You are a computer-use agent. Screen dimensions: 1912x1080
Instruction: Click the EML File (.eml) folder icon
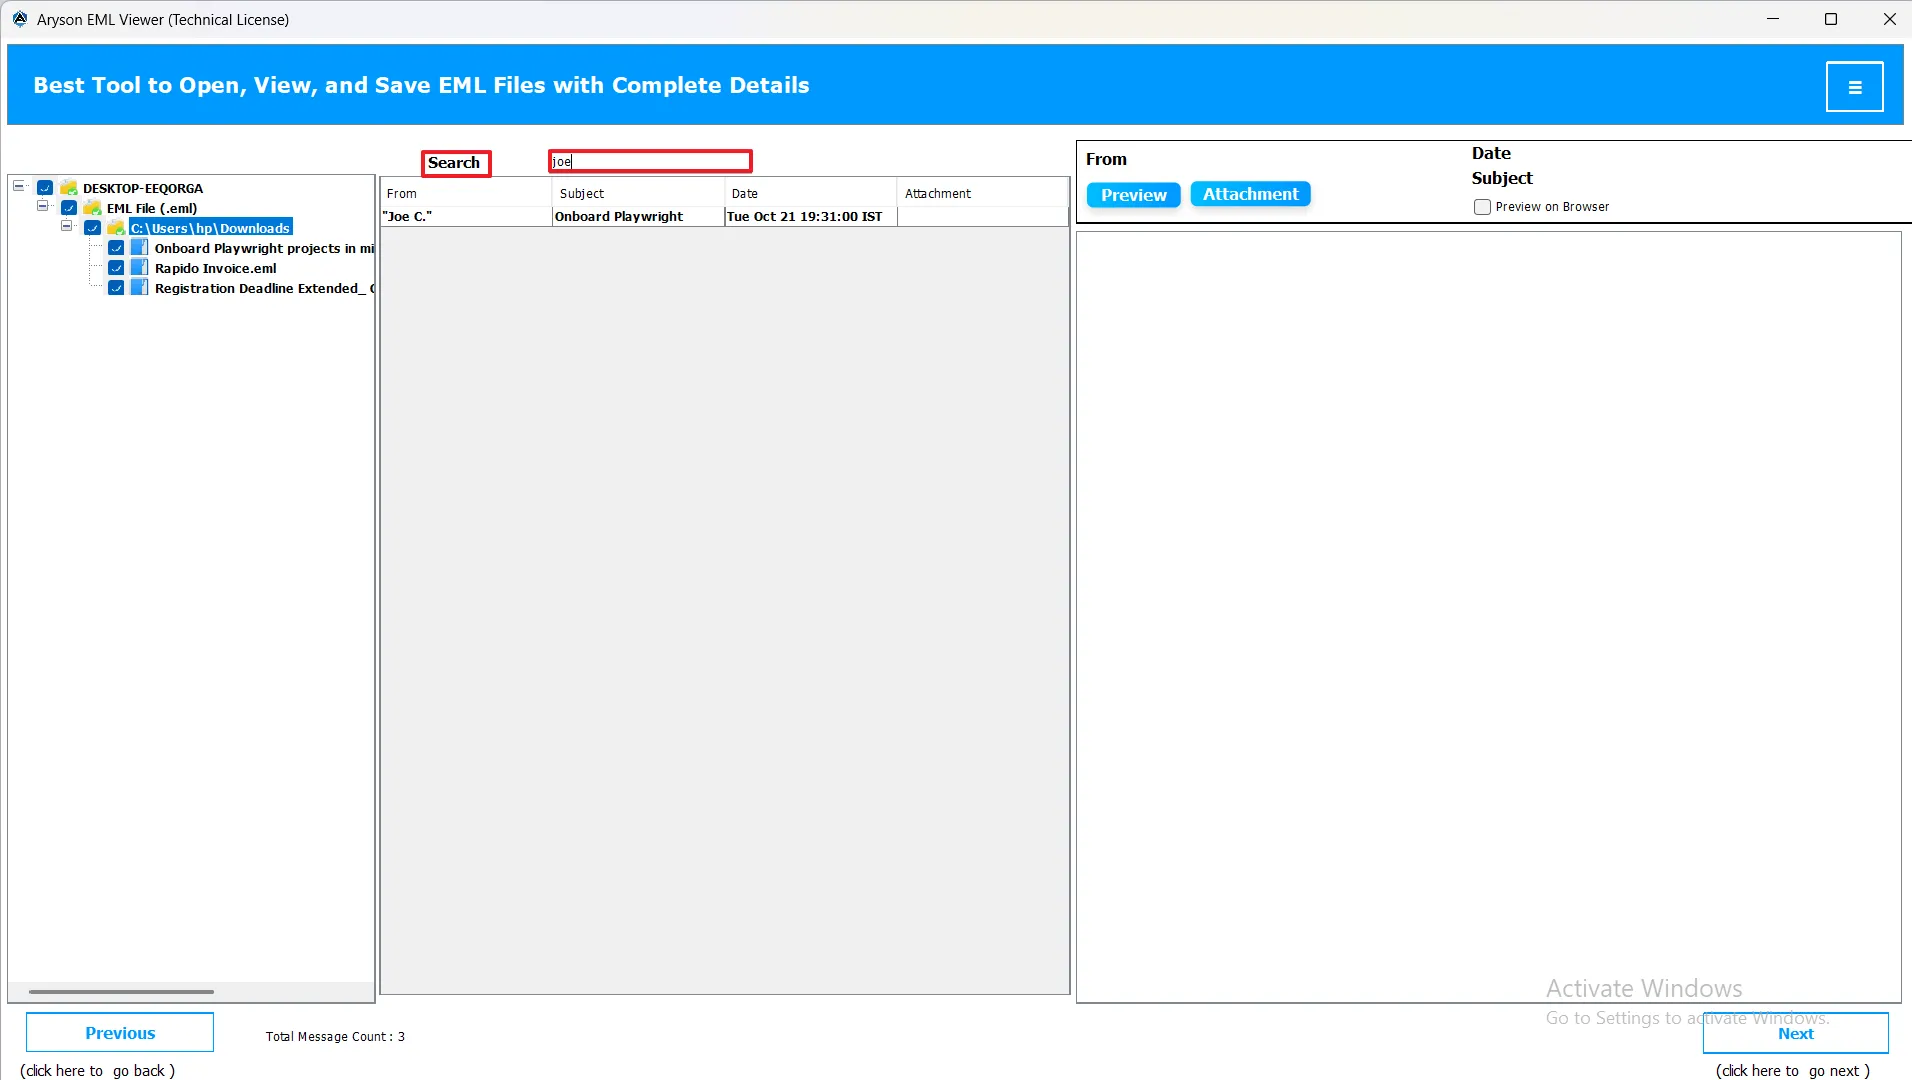92,208
